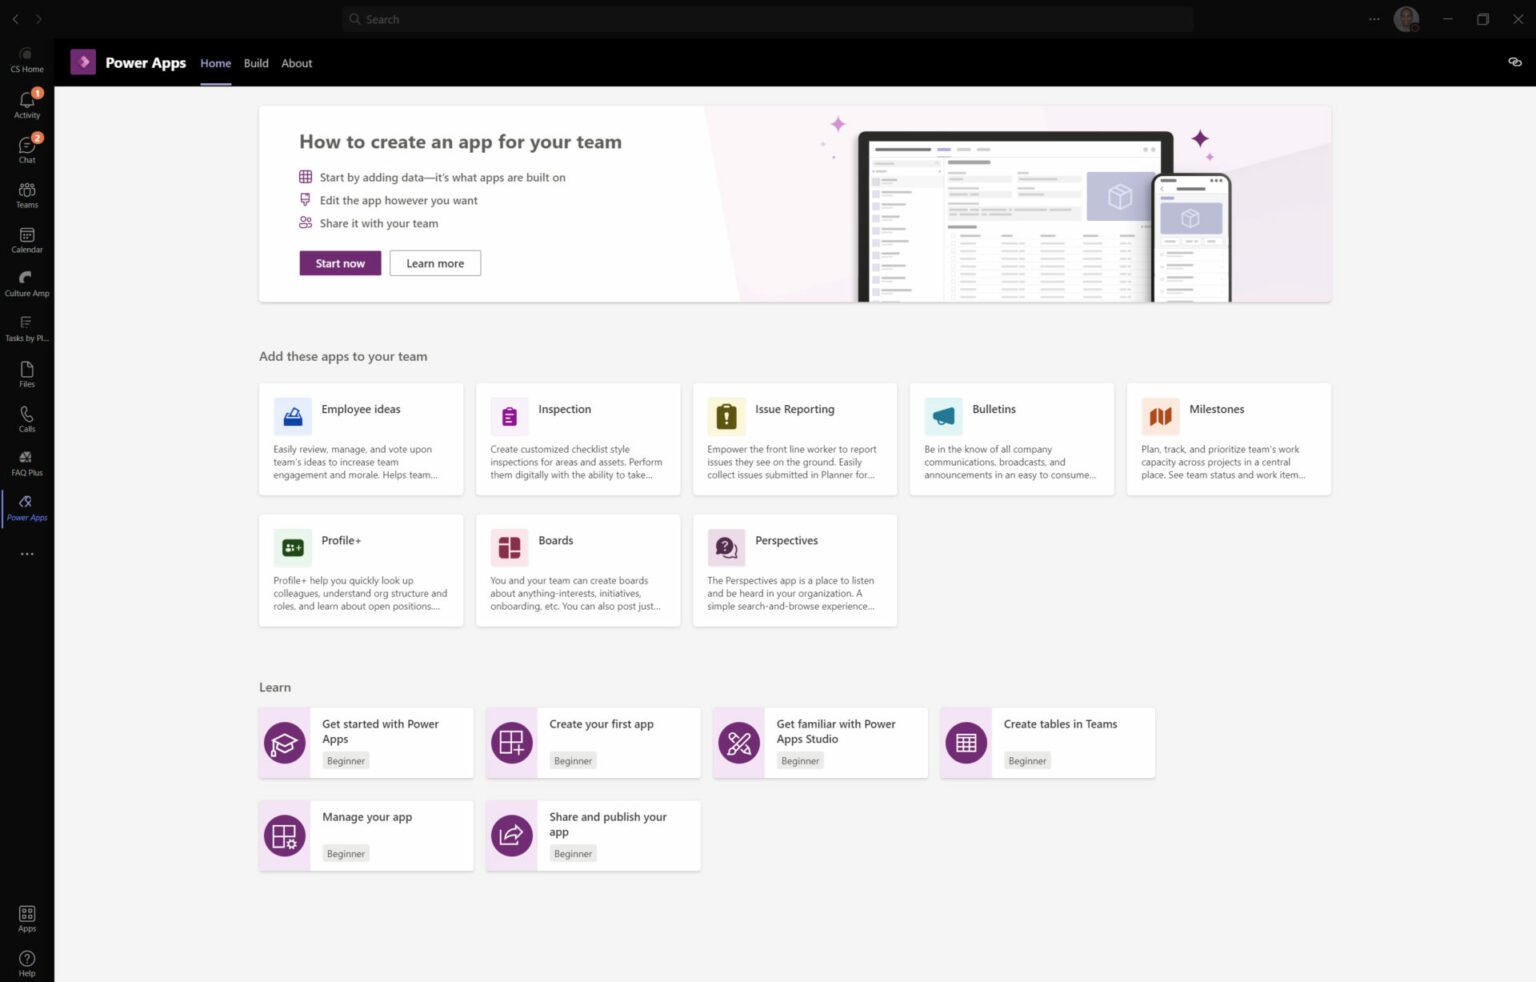Click the Inspection app icon
The height and width of the screenshot is (982, 1536).
pyautogui.click(x=510, y=416)
